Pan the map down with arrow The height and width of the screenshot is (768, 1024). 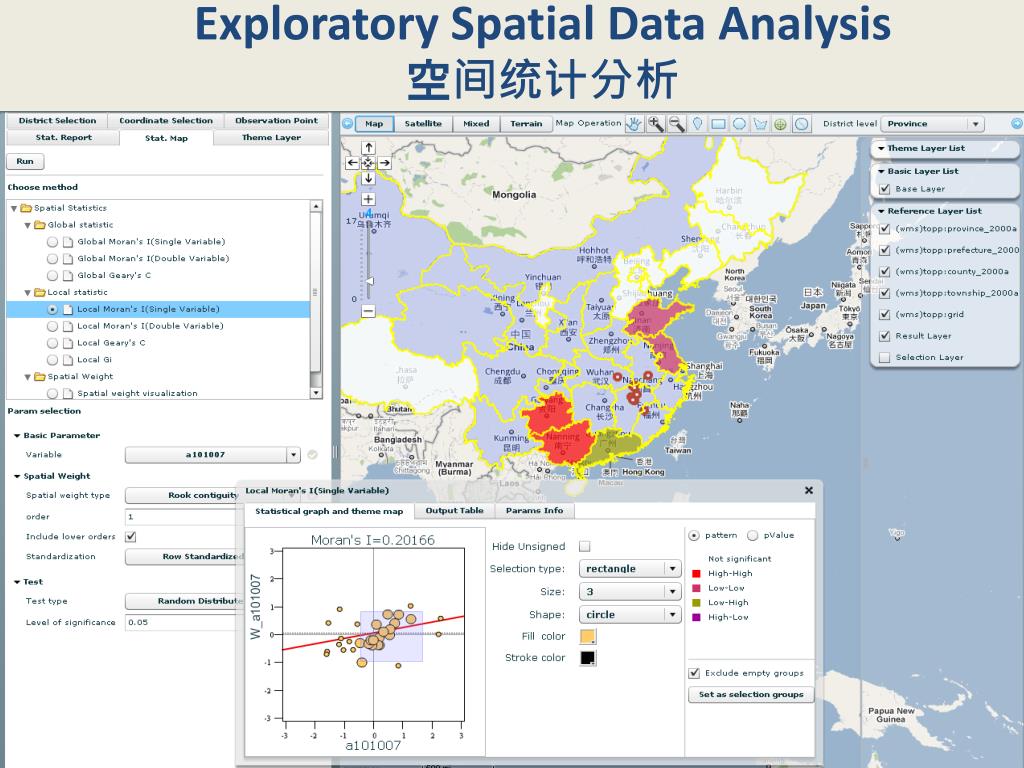click(x=368, y=178)
